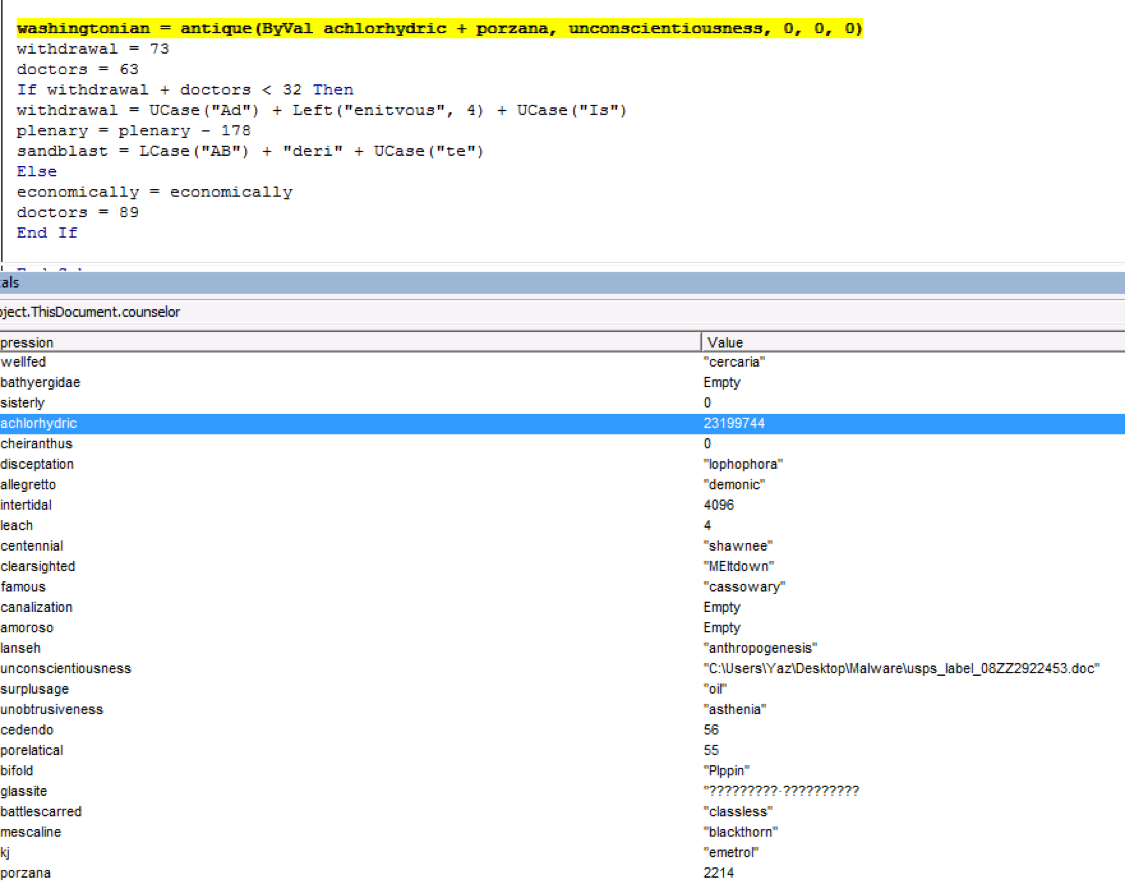Click the Value column header
This screenshot has width=1125, height=884.
pyautogui.click(x=913, y=342)
